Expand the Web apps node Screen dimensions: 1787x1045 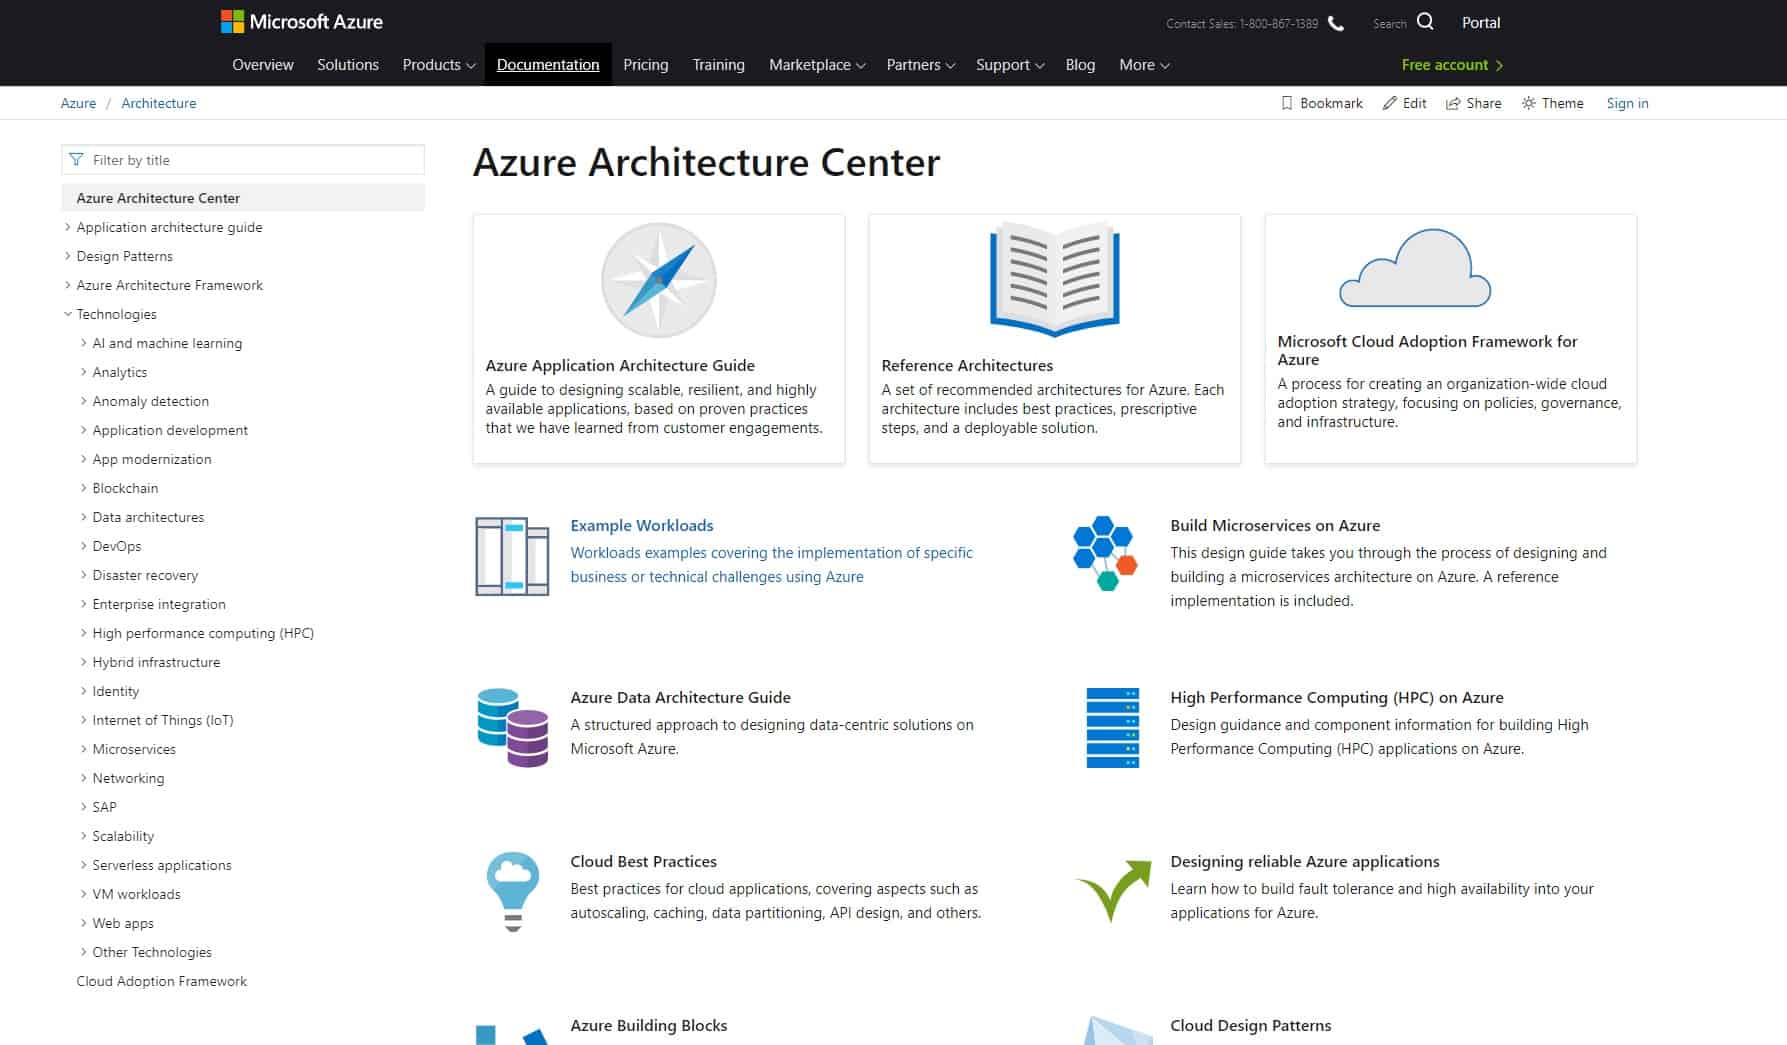[x=84, y=923]
